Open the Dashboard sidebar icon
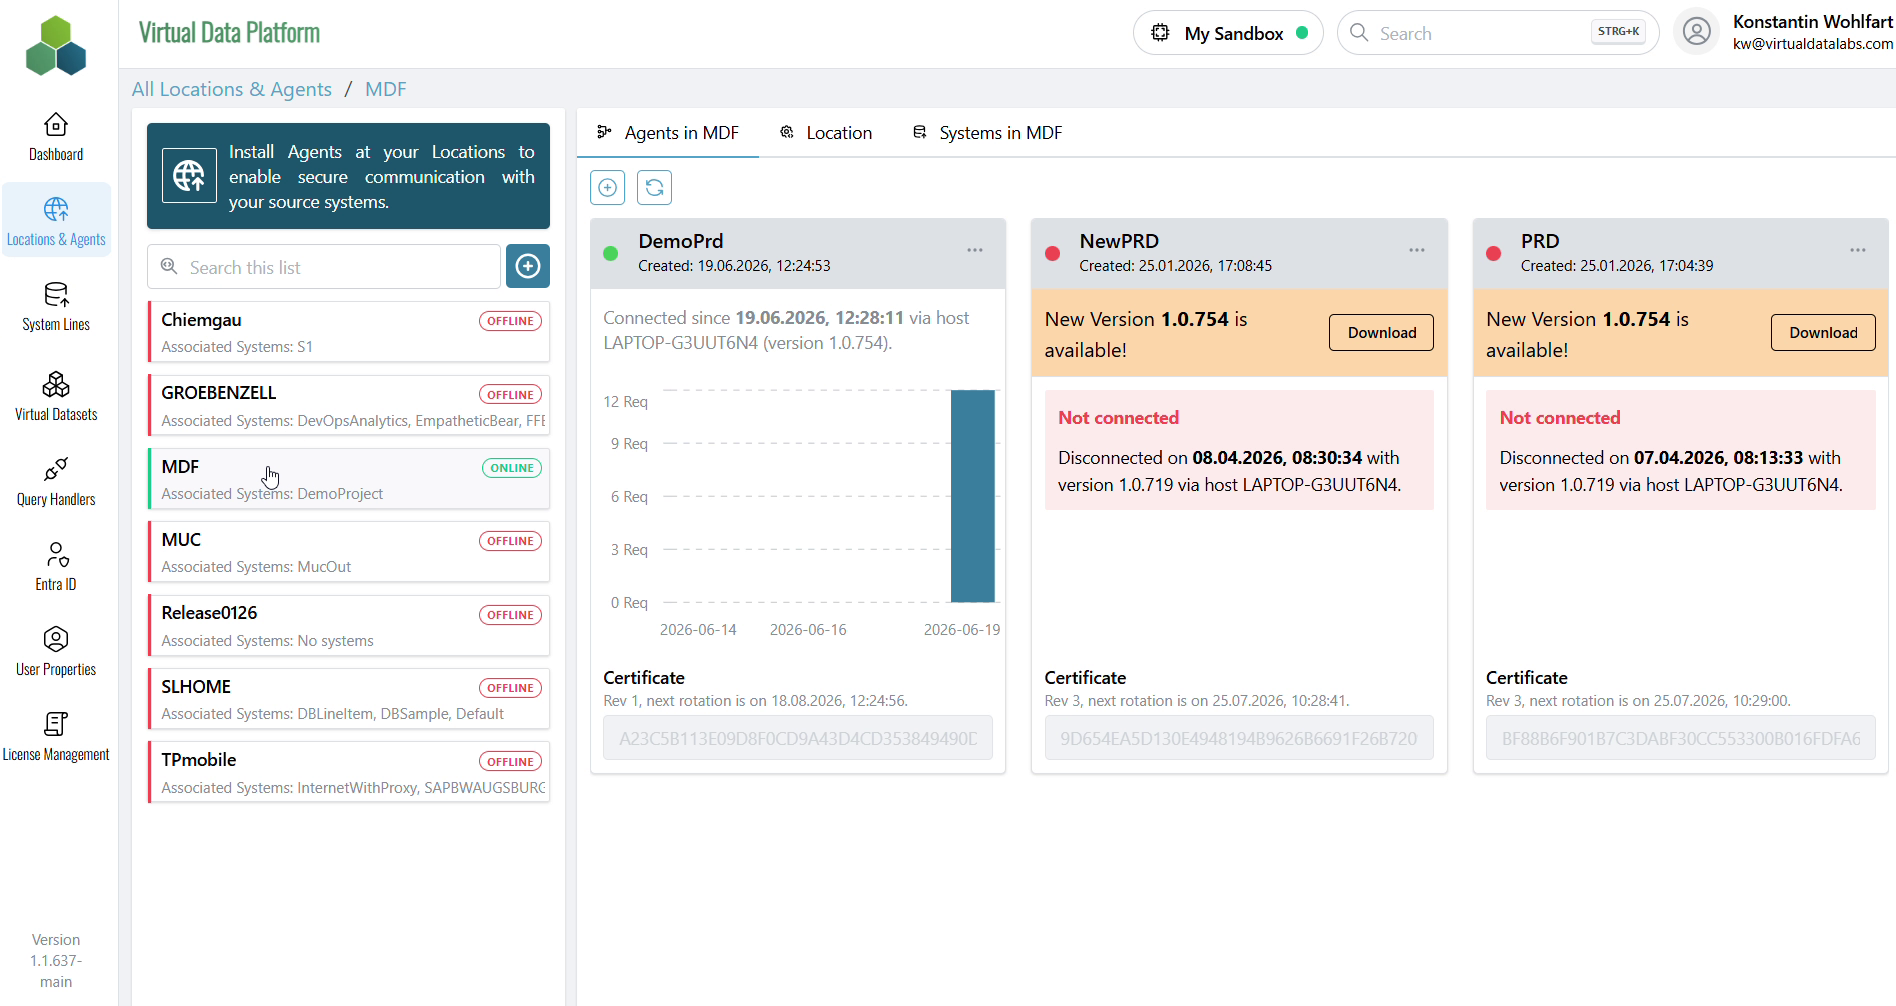The width and height of the screenshot is (1896, 1006). pyautogui.click(x=56, y=136)
